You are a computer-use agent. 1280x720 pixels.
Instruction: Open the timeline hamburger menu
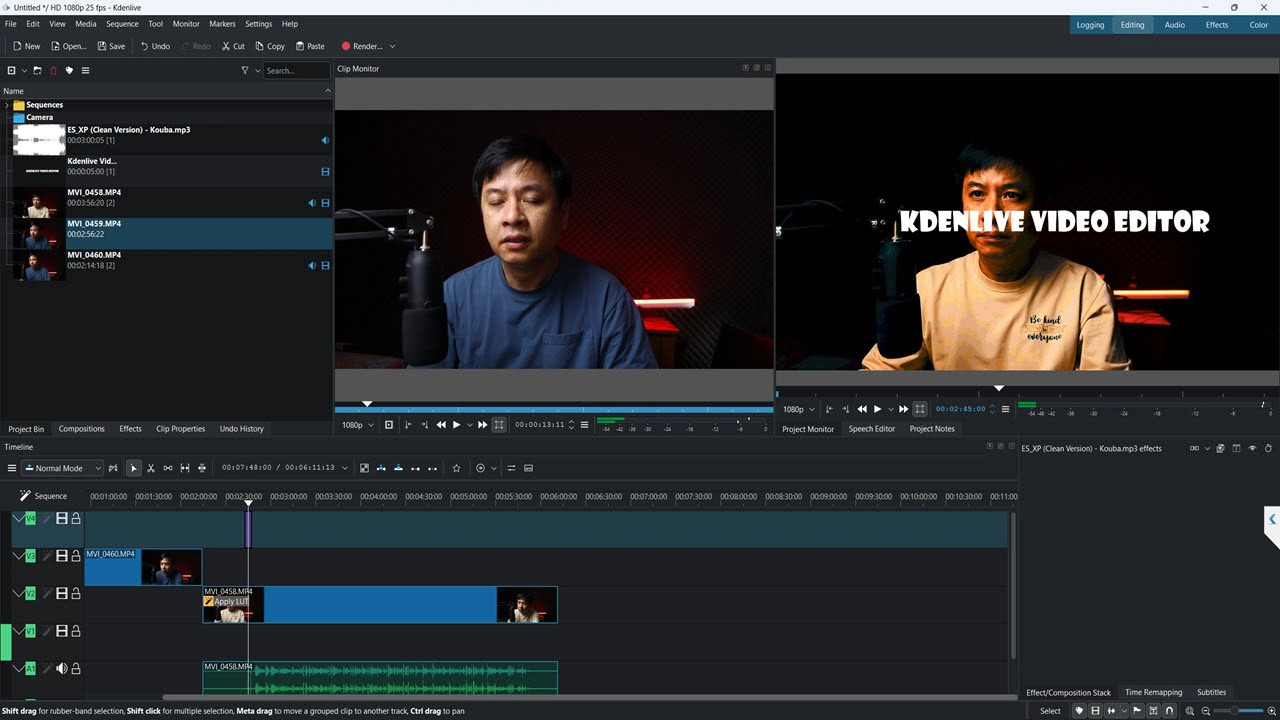(12, 468)
